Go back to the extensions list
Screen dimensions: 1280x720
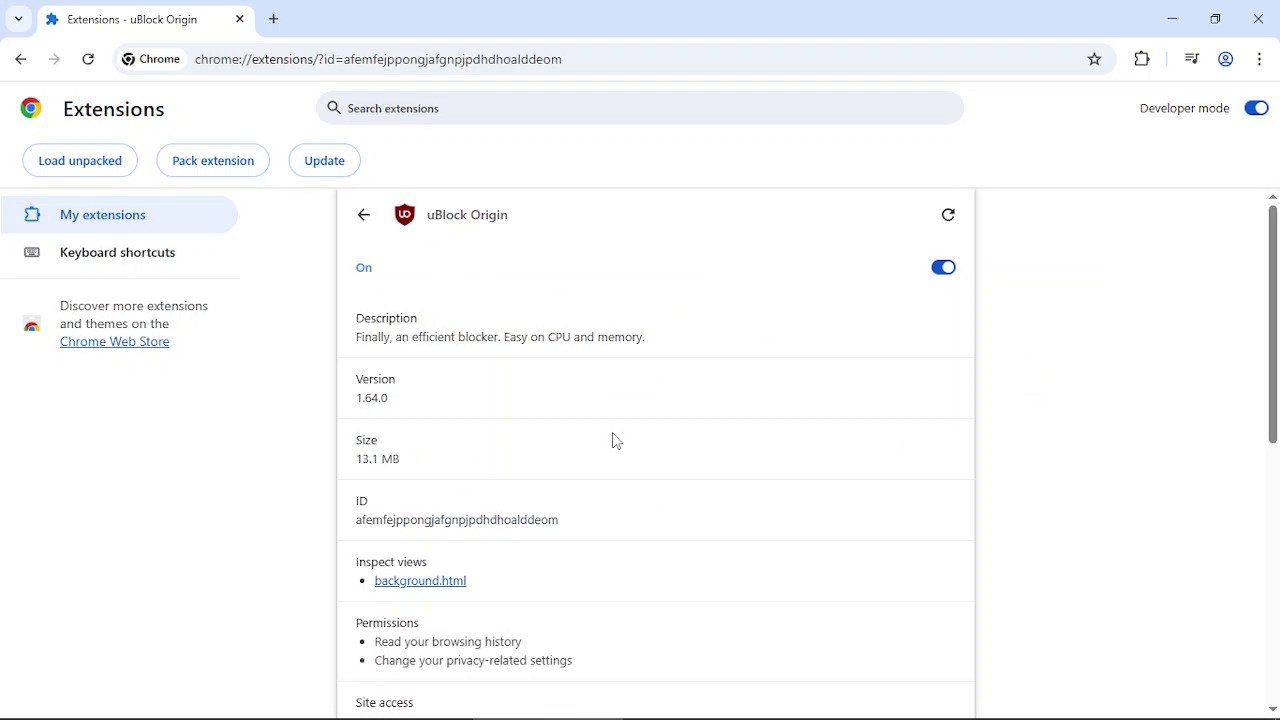pos(364,215)
